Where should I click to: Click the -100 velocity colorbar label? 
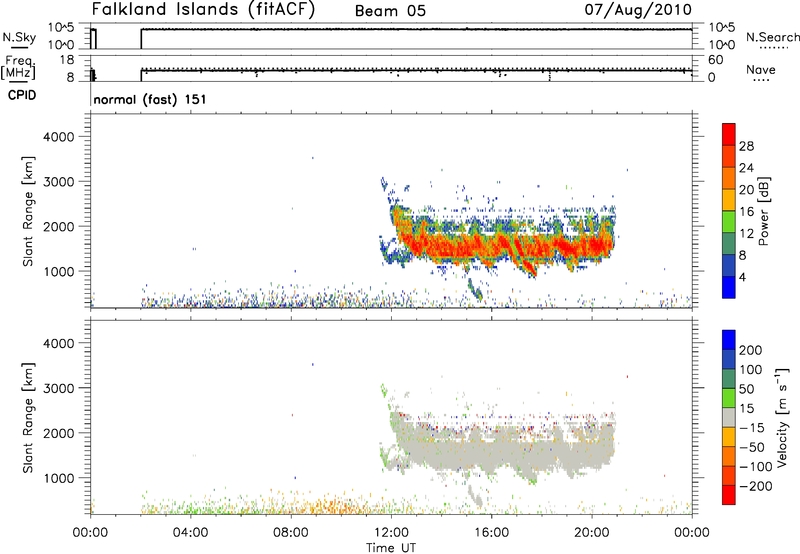pos(756,466)
